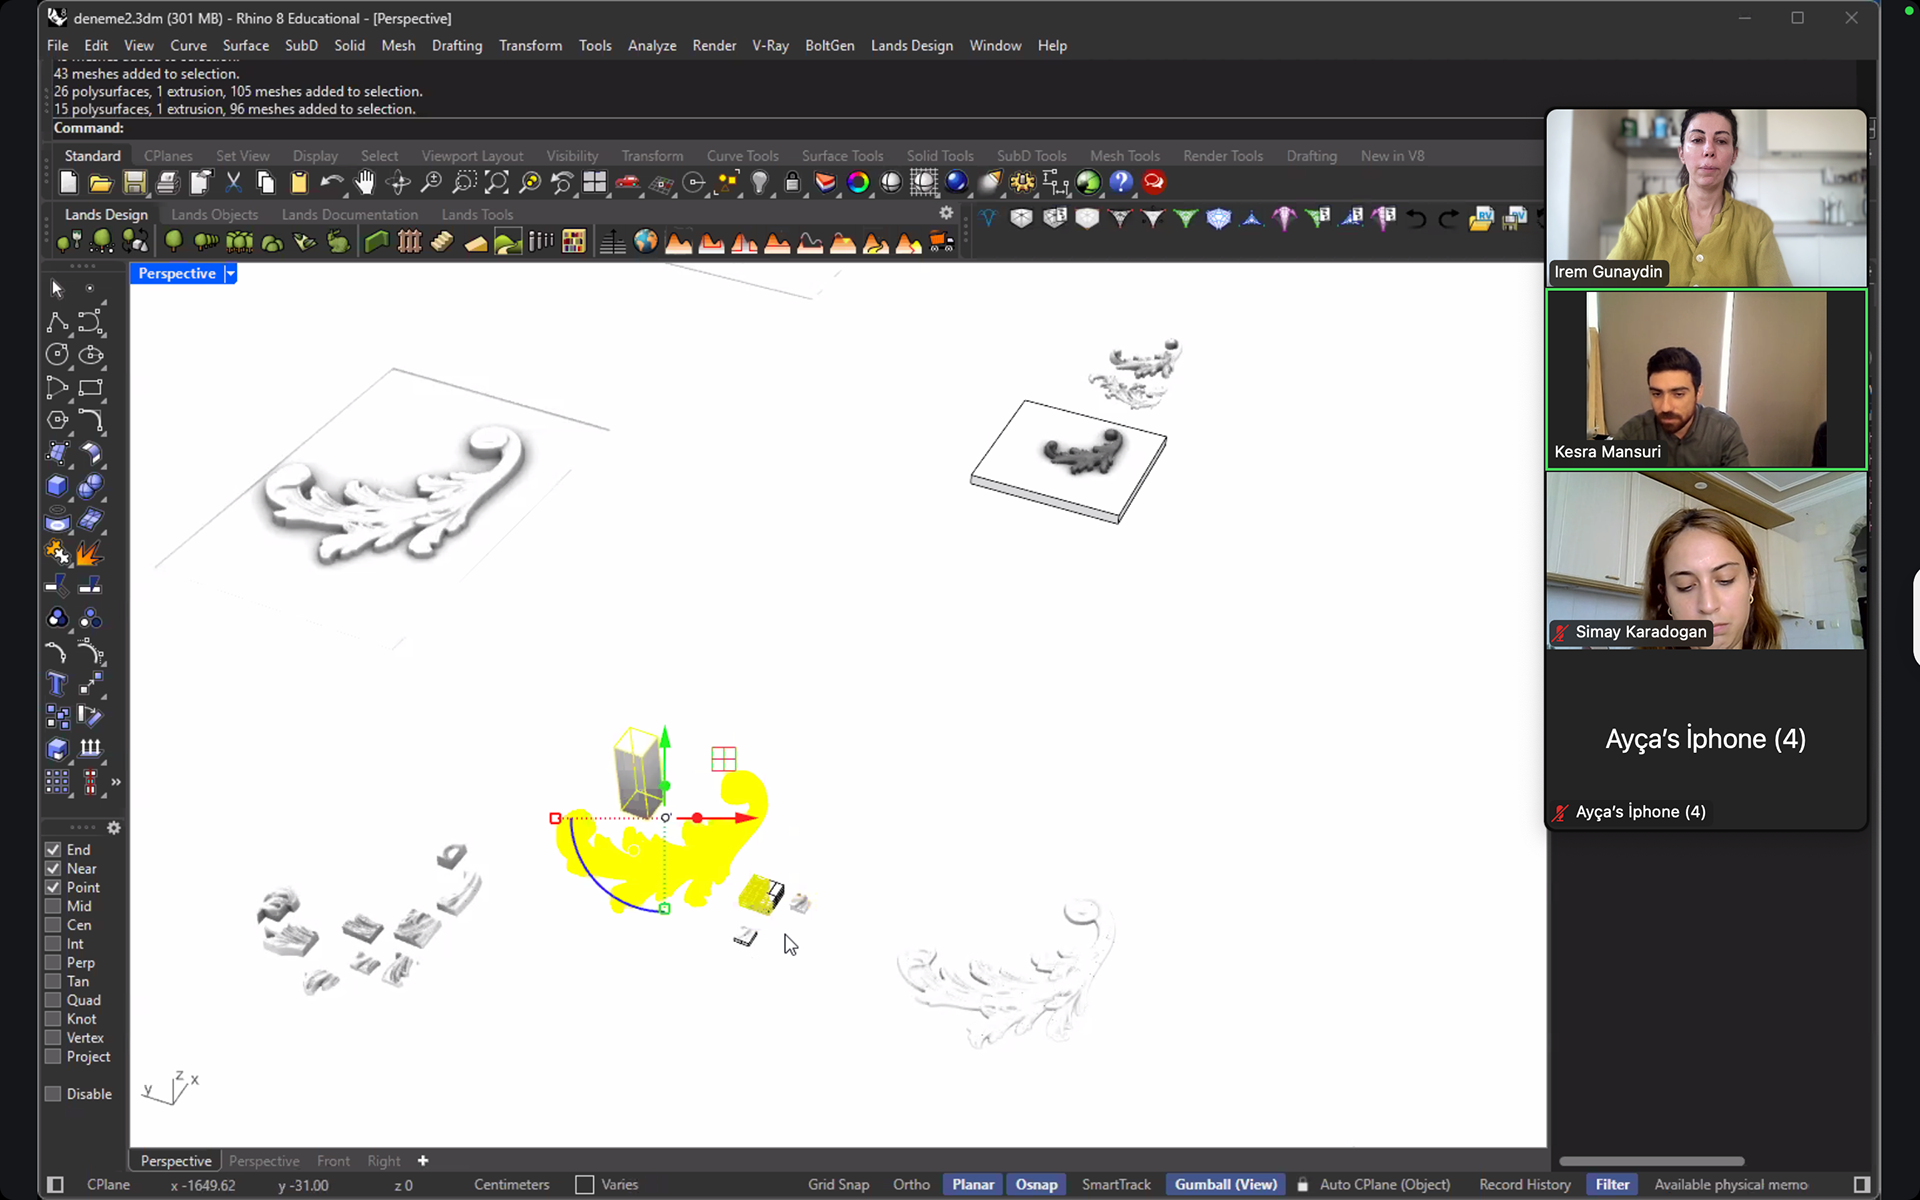Select the Box solid tool
The width and height of the screenshot is (1920, 1200).
pyautogui.click(x=57, y=486)
